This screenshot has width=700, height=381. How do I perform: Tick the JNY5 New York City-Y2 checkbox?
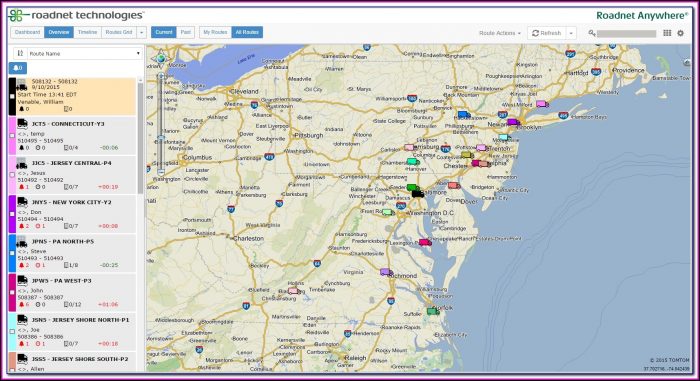(12, 214)
